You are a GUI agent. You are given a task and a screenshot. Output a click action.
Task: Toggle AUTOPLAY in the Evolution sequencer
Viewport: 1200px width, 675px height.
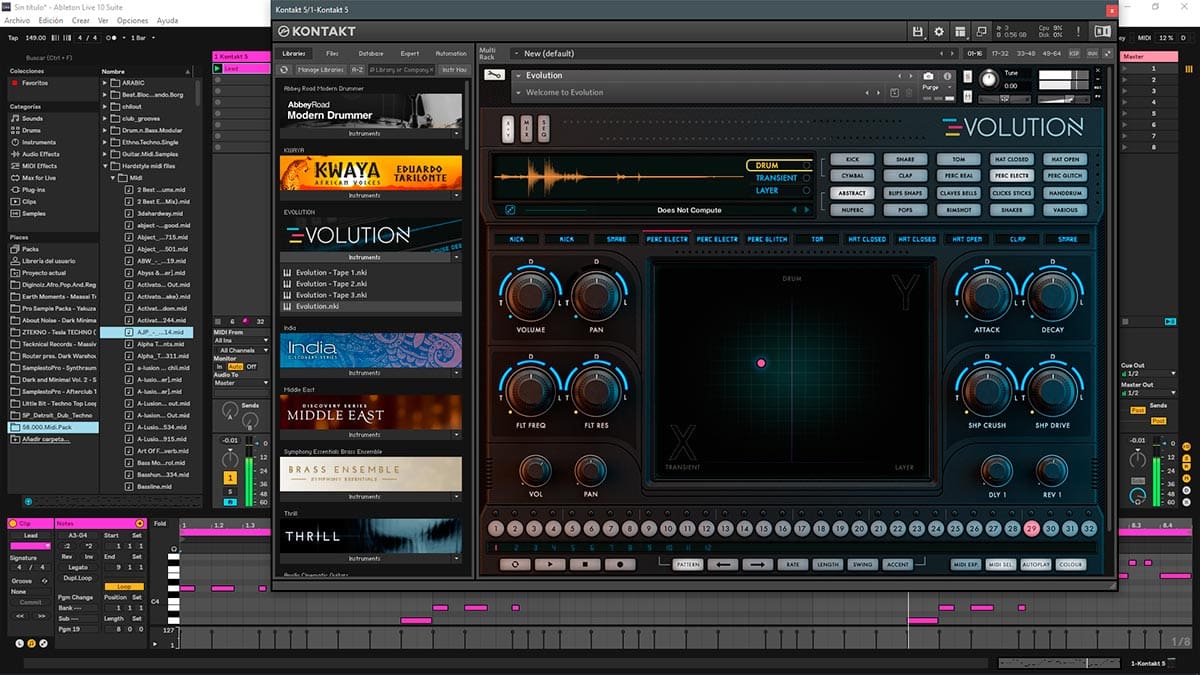1036,565
